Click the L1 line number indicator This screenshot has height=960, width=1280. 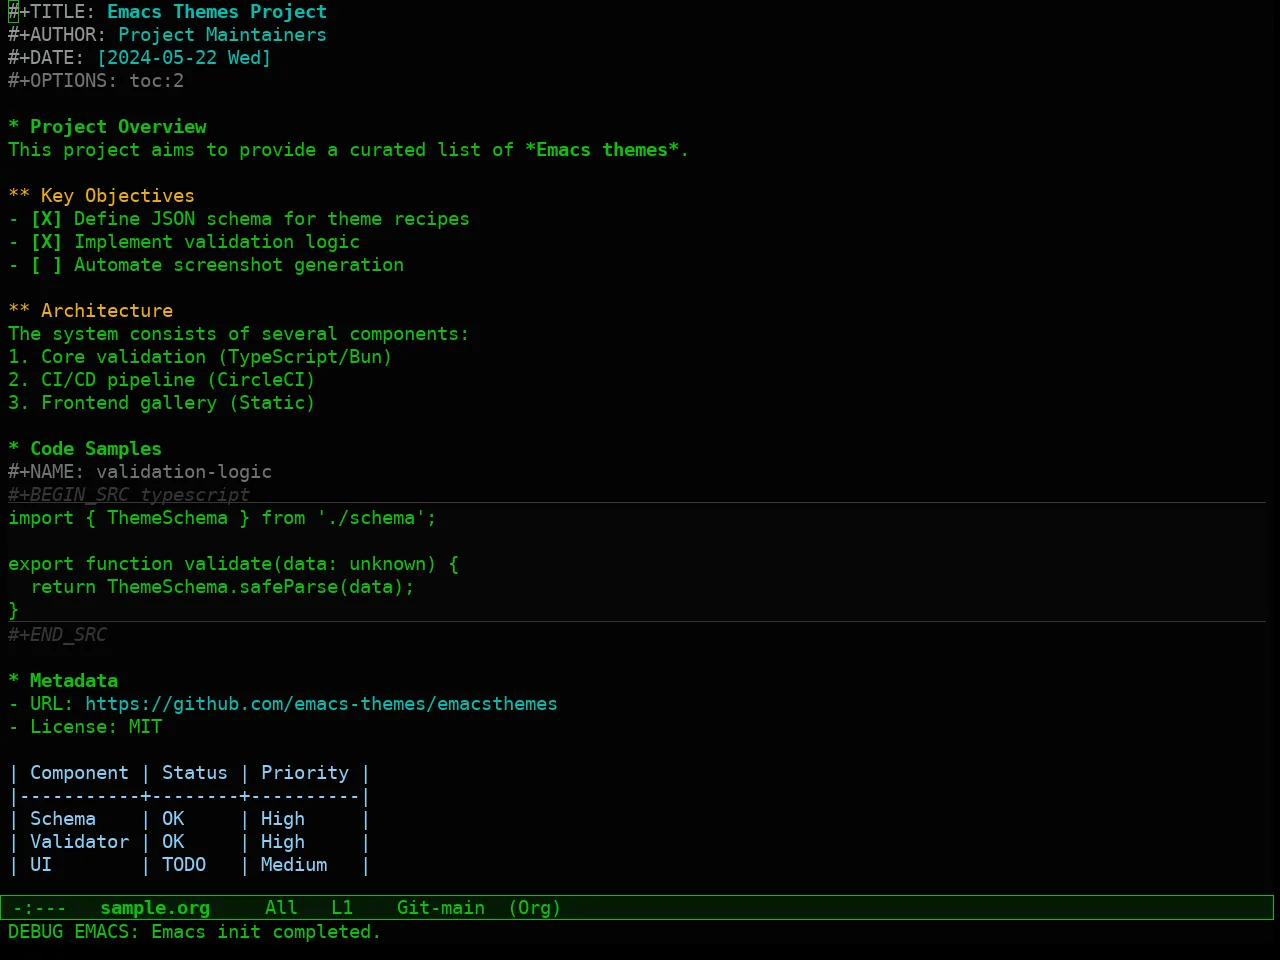342,908
